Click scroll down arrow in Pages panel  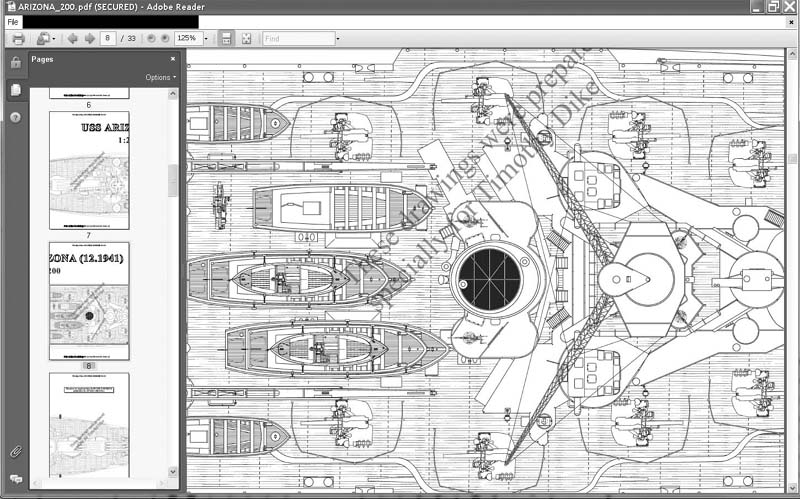point(172,471)
